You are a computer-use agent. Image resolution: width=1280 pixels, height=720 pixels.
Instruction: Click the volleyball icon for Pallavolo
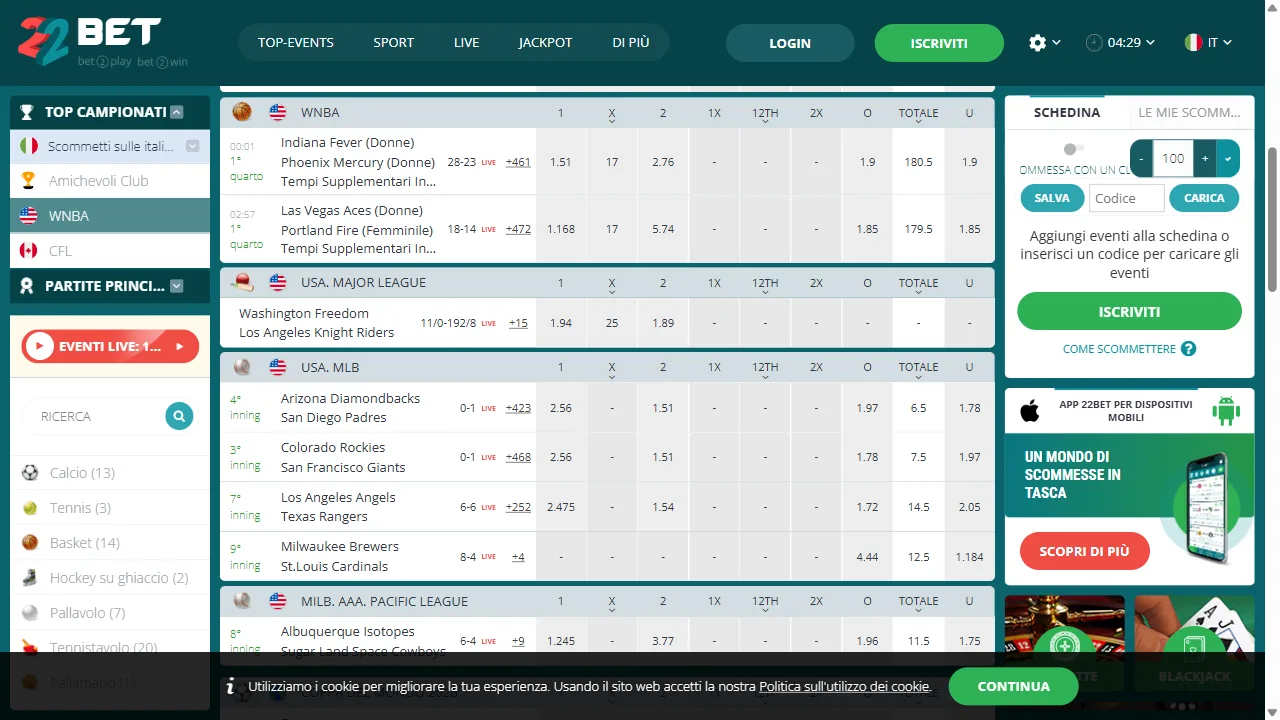pos(30,613)
